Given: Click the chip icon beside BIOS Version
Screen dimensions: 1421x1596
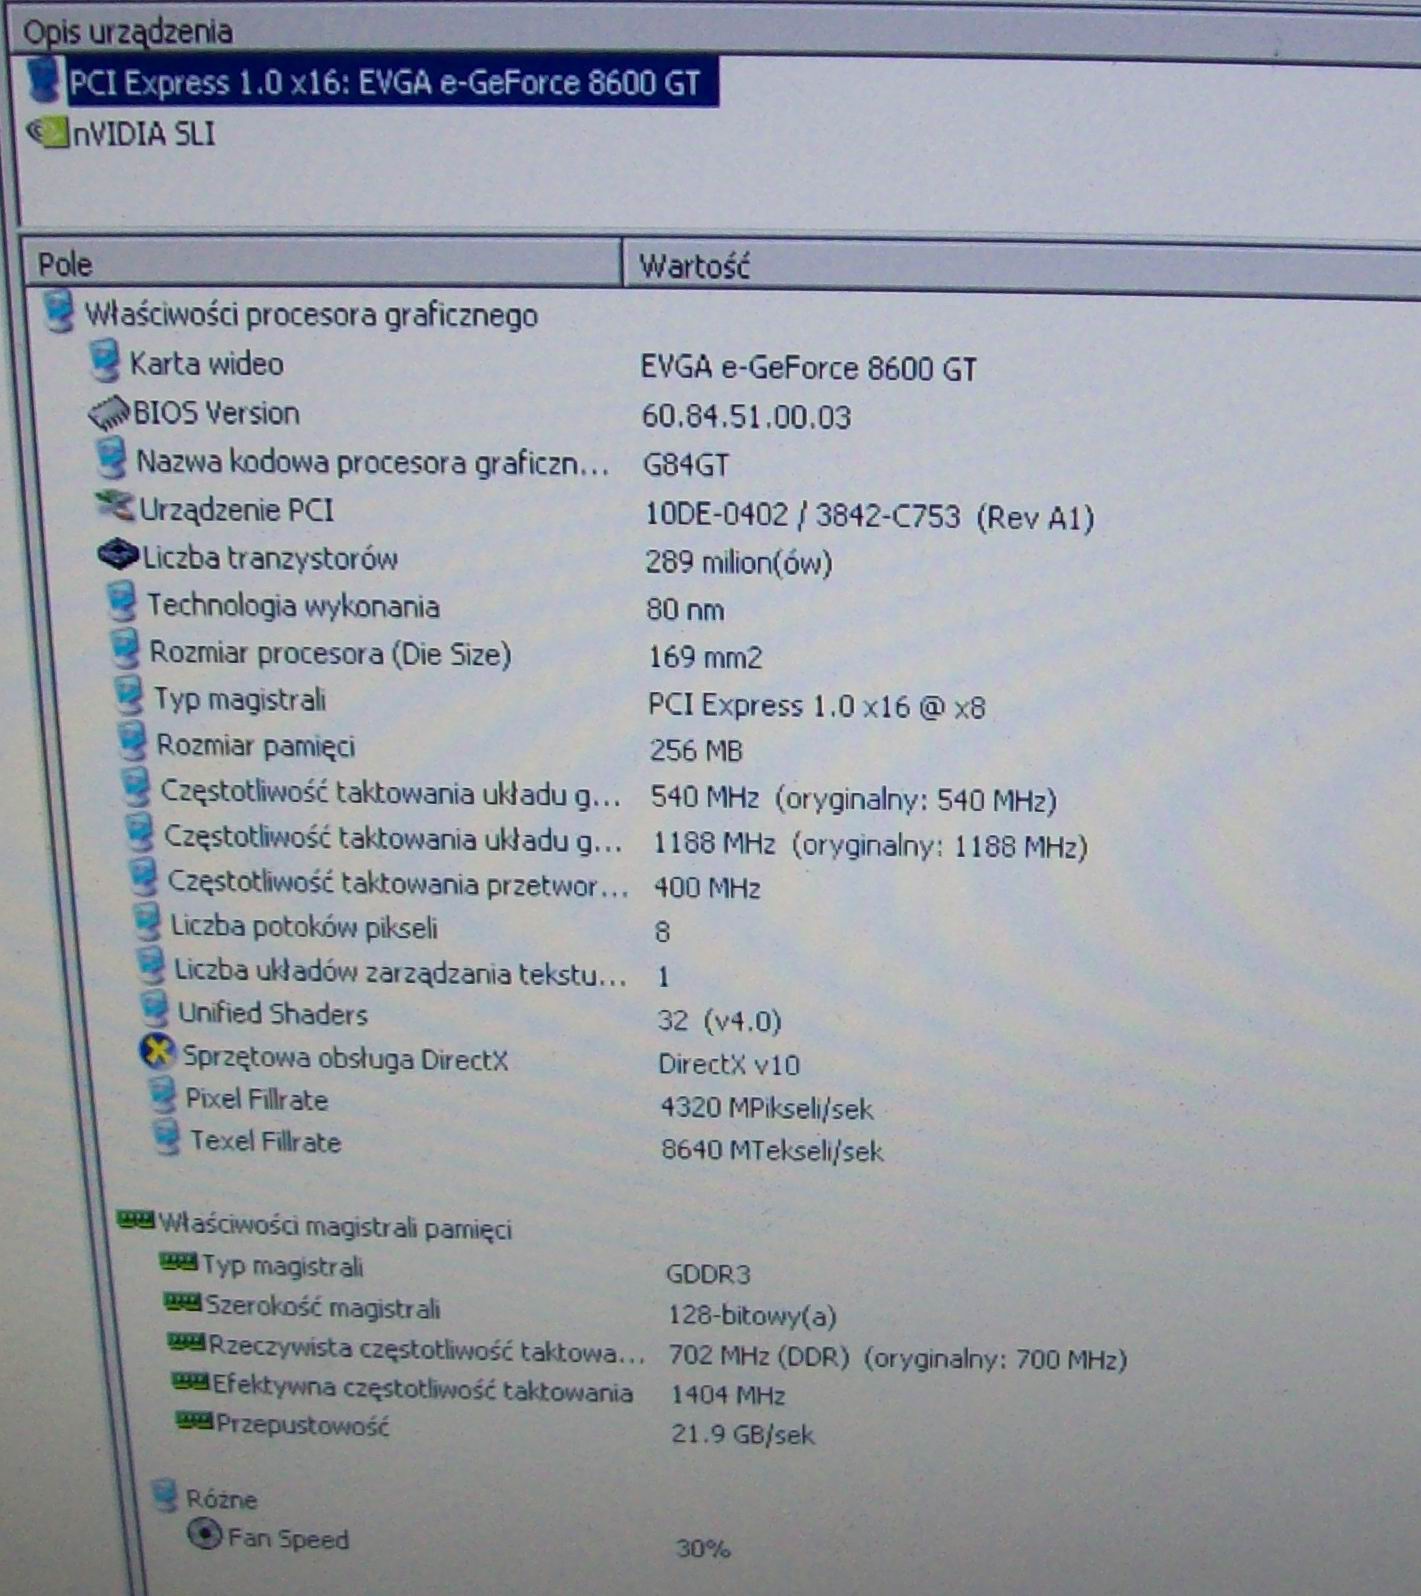Looking at the screenshot, I should (109, 412).
